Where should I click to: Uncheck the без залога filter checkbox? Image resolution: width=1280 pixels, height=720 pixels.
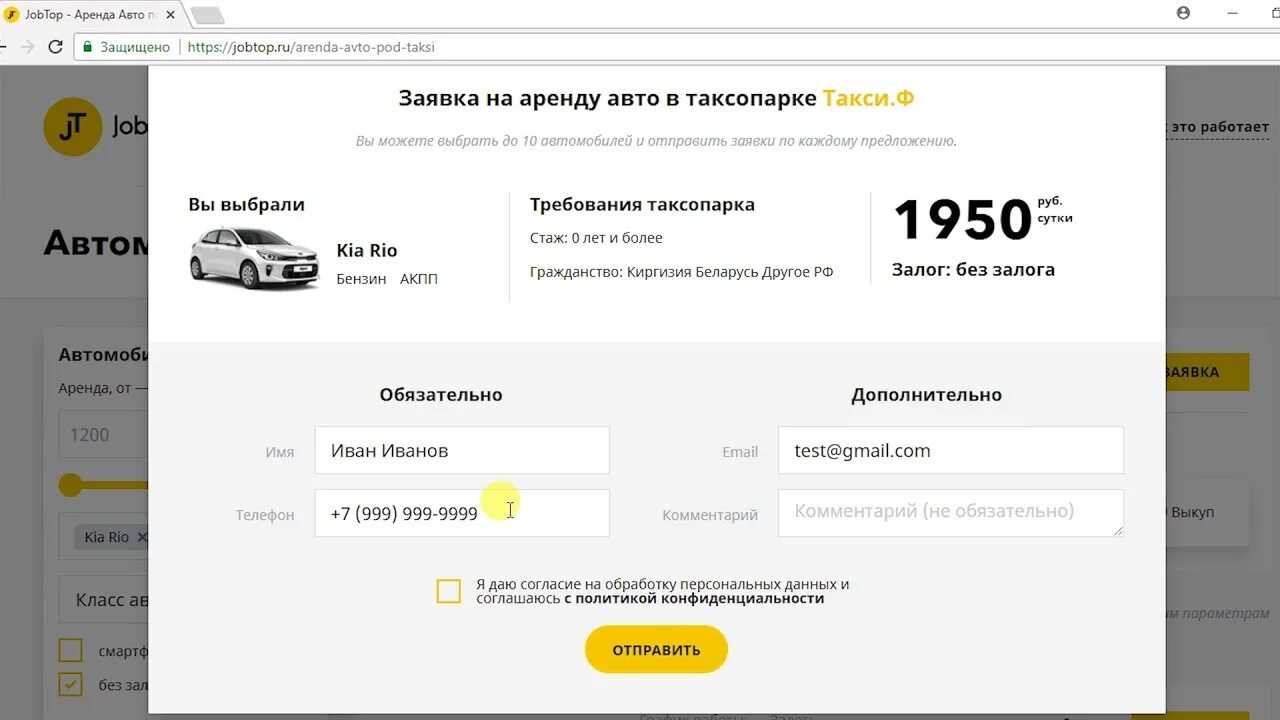click(x=70, y=685)
